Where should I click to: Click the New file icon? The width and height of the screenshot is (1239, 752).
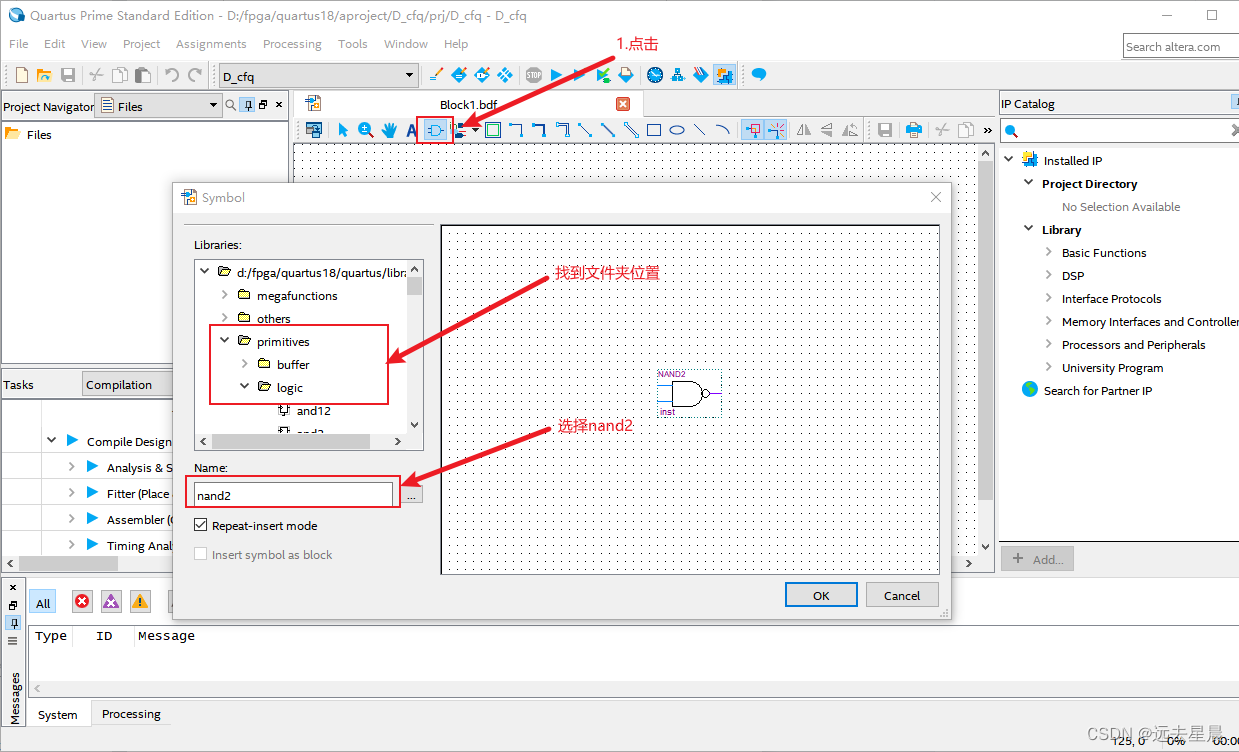pyautogui.click(x=21, y=75)
